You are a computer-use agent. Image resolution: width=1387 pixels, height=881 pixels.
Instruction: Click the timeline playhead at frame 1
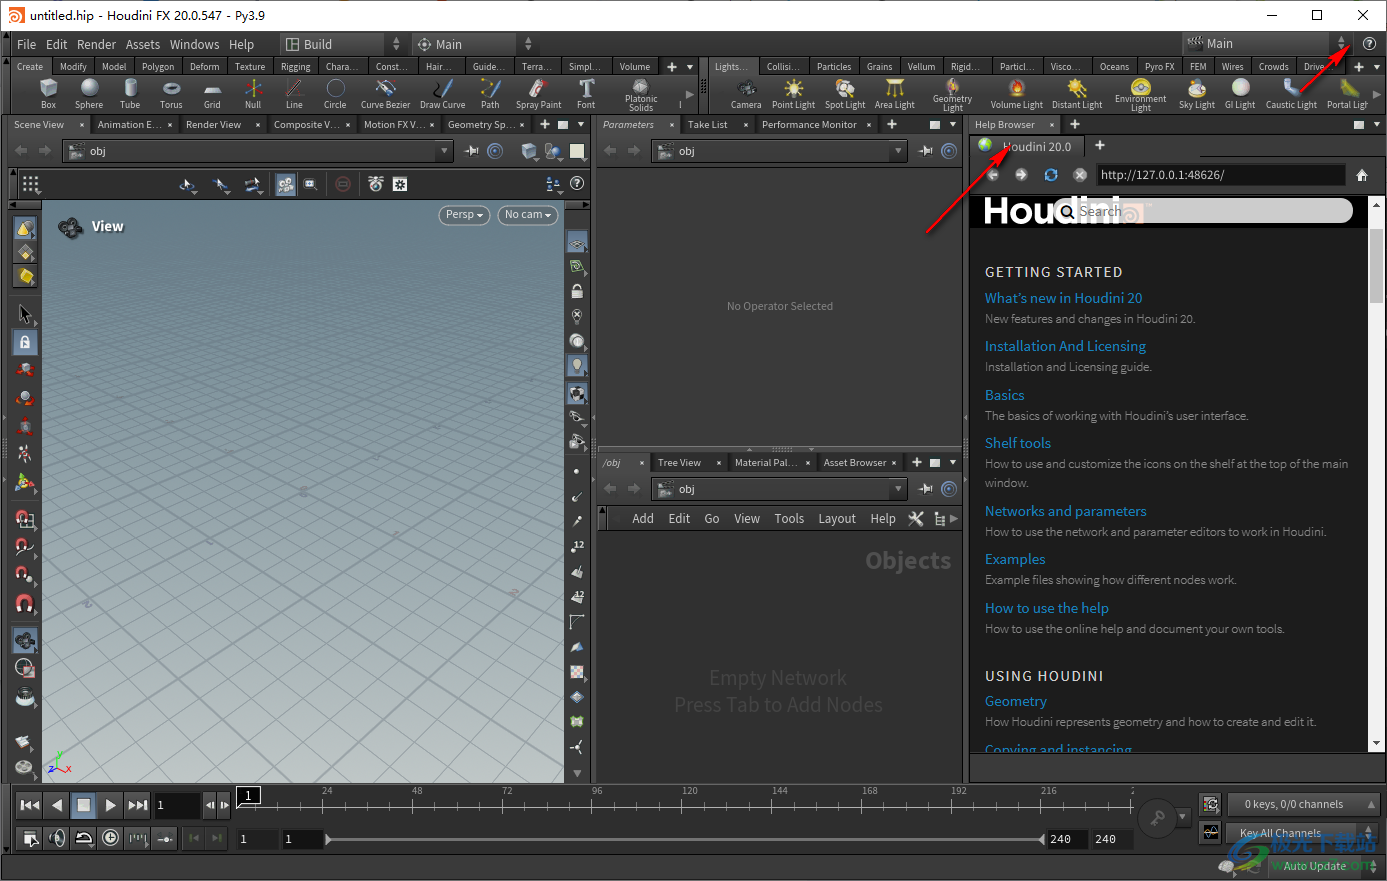tap(248, 796)
